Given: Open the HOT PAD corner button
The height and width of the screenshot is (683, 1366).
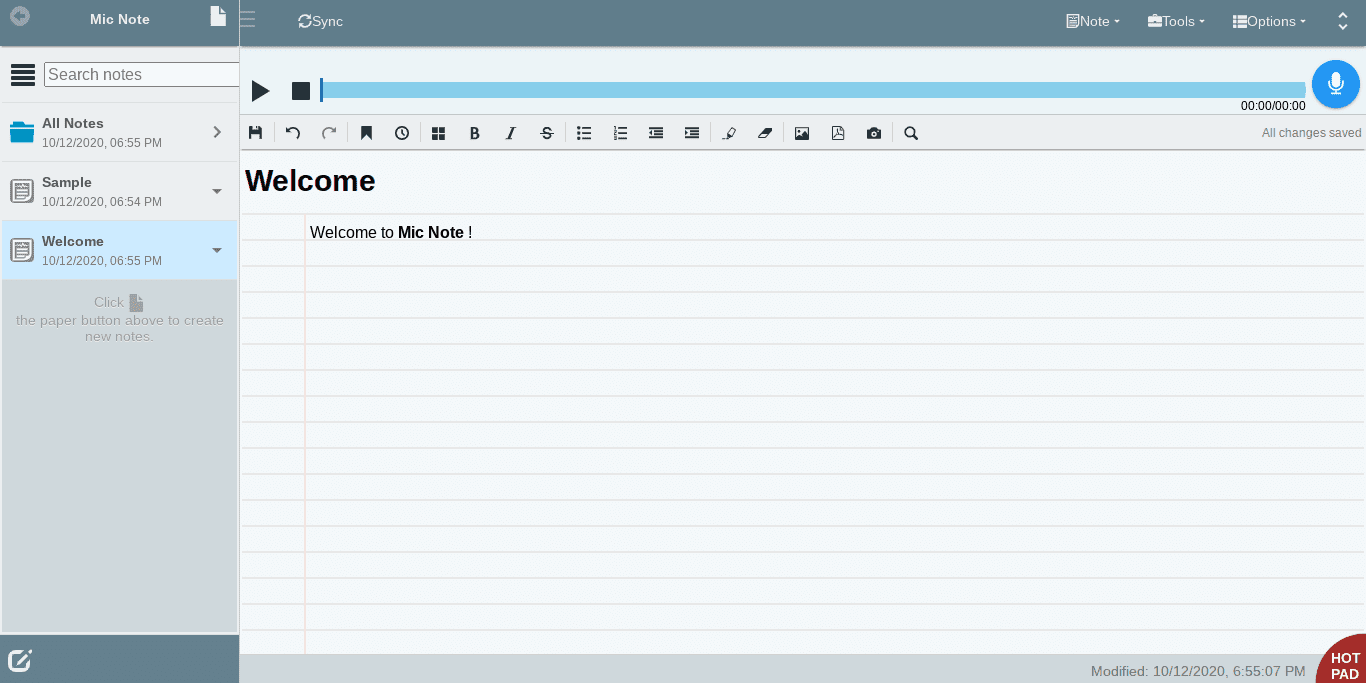Looking at the screenshot, I should 1343,661.
